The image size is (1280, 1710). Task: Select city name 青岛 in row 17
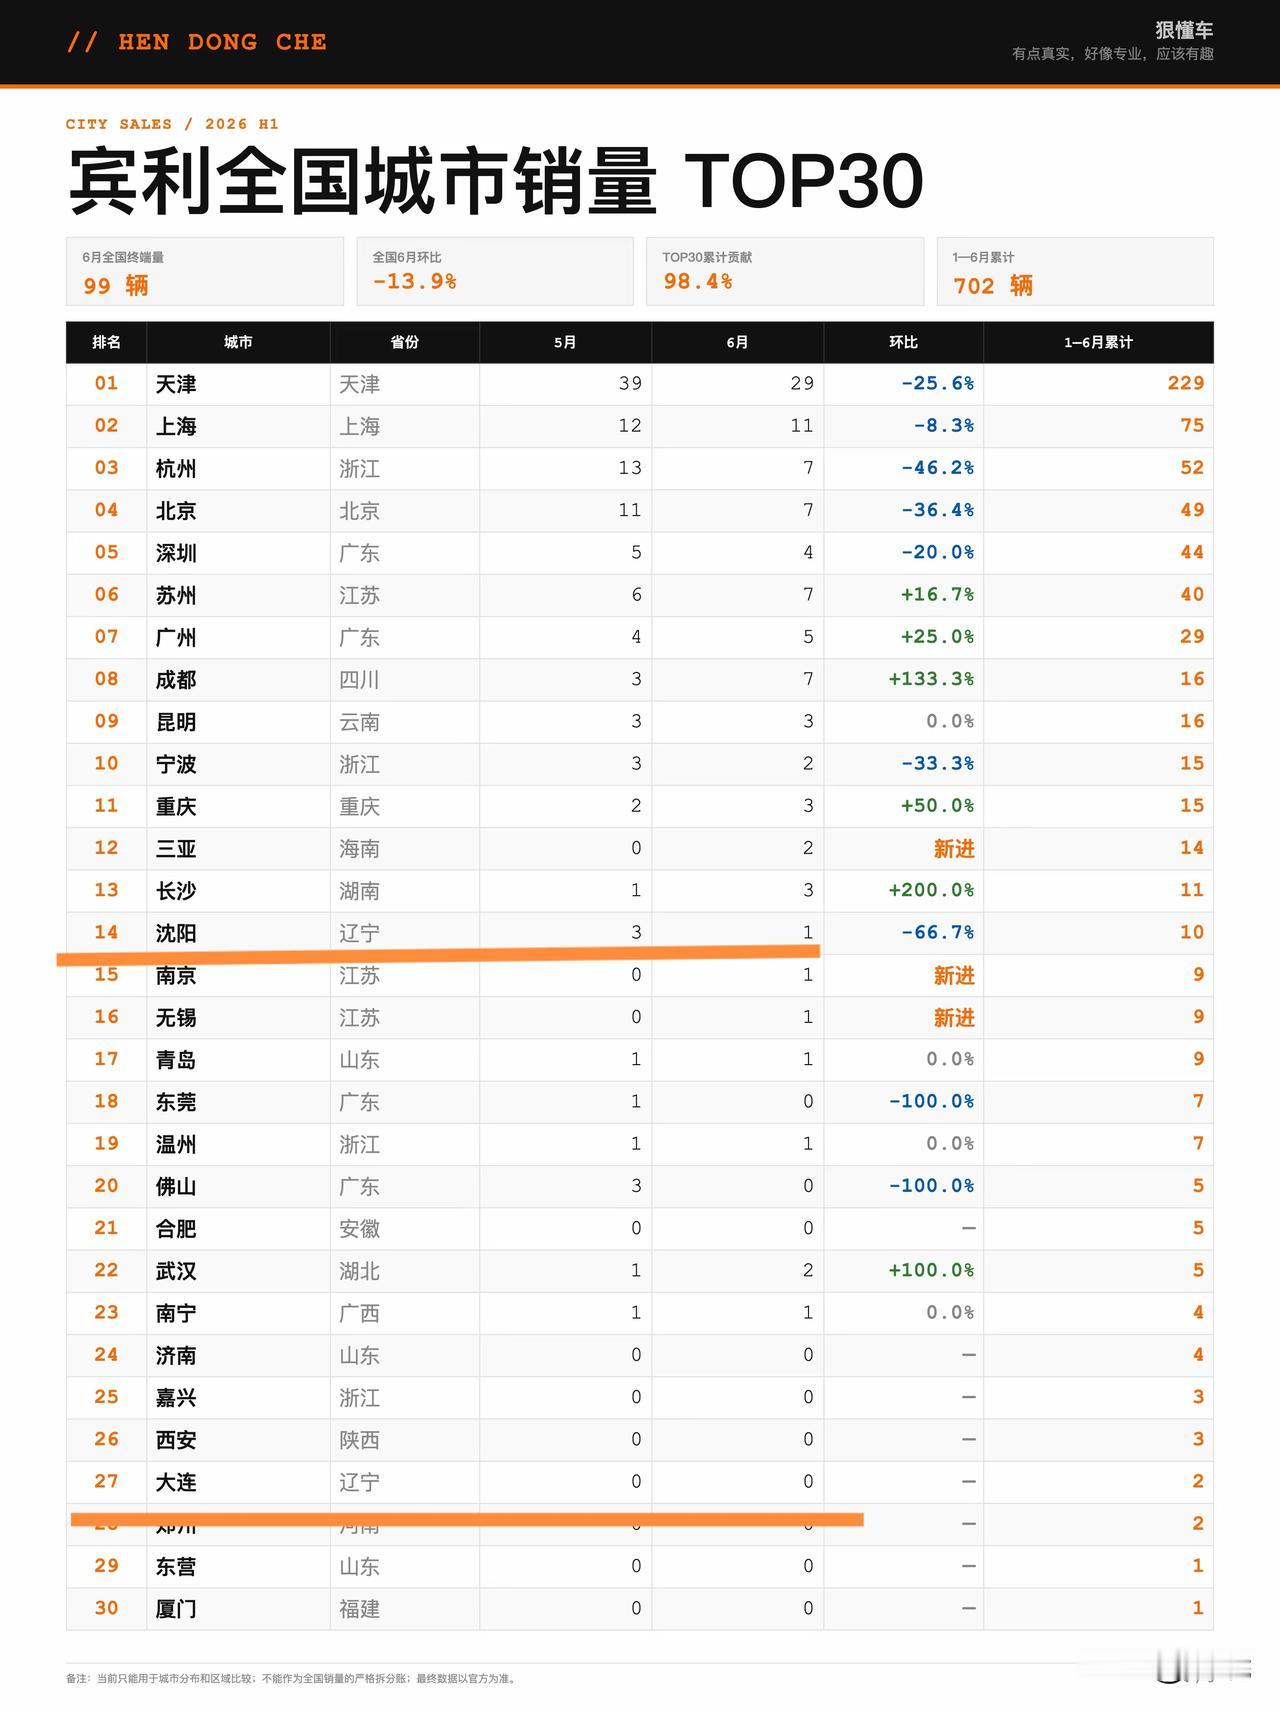pos(176,1060)
